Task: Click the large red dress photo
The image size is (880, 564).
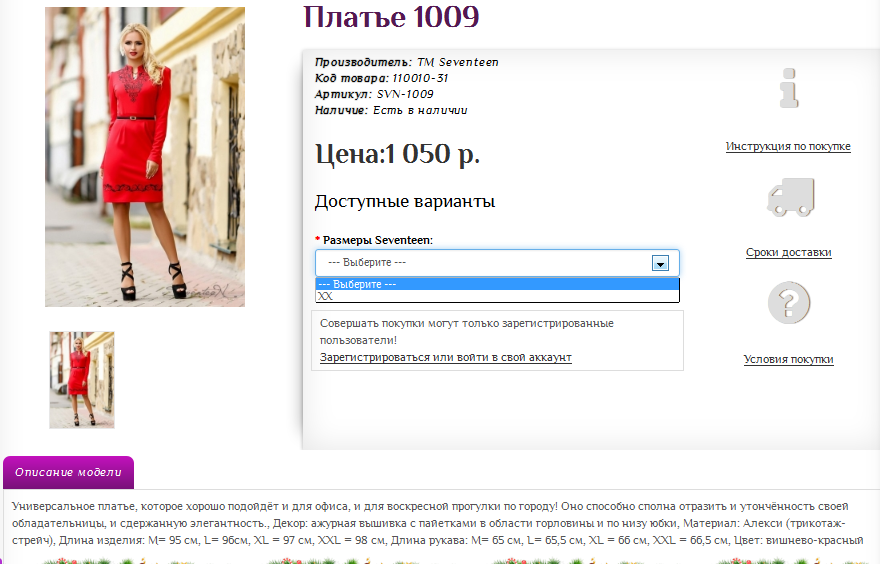Action: pos(145,157)
